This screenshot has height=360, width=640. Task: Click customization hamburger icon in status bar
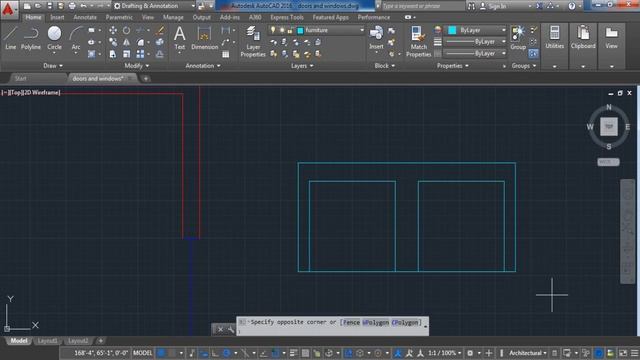coord(634,353)
